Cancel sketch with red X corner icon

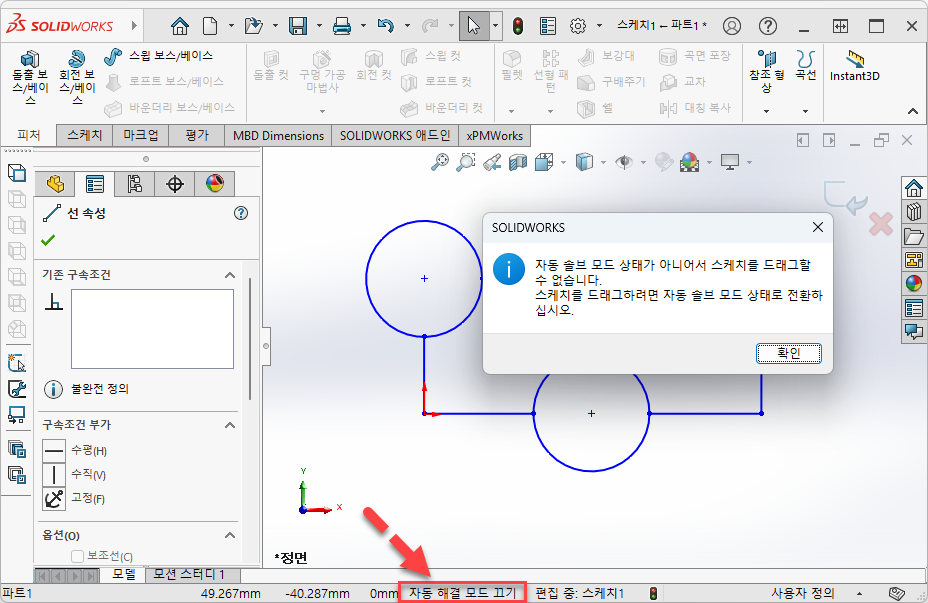[881, 224]
